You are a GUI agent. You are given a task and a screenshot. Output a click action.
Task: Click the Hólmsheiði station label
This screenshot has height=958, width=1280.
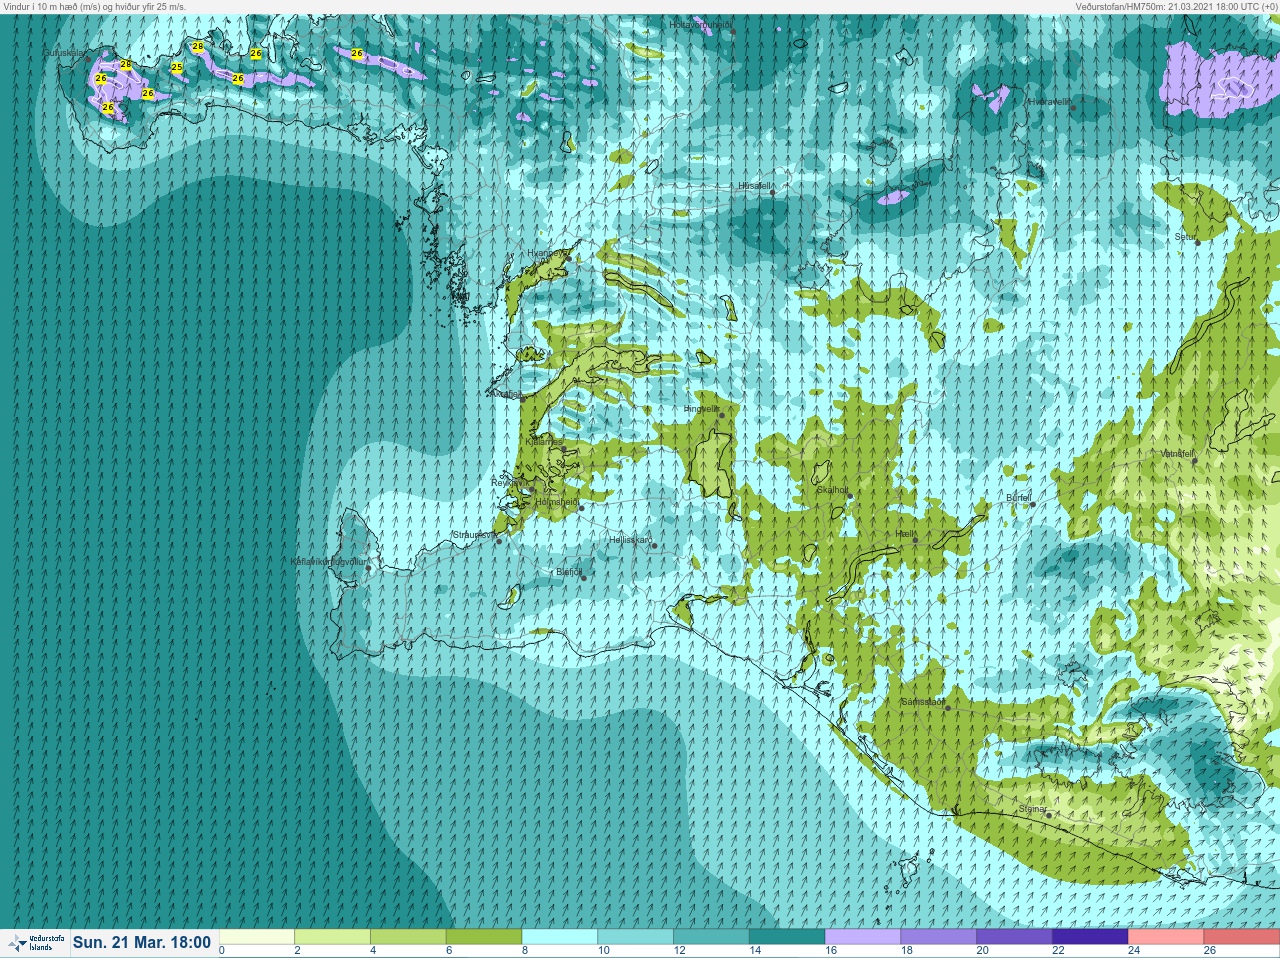click(557, 502)
